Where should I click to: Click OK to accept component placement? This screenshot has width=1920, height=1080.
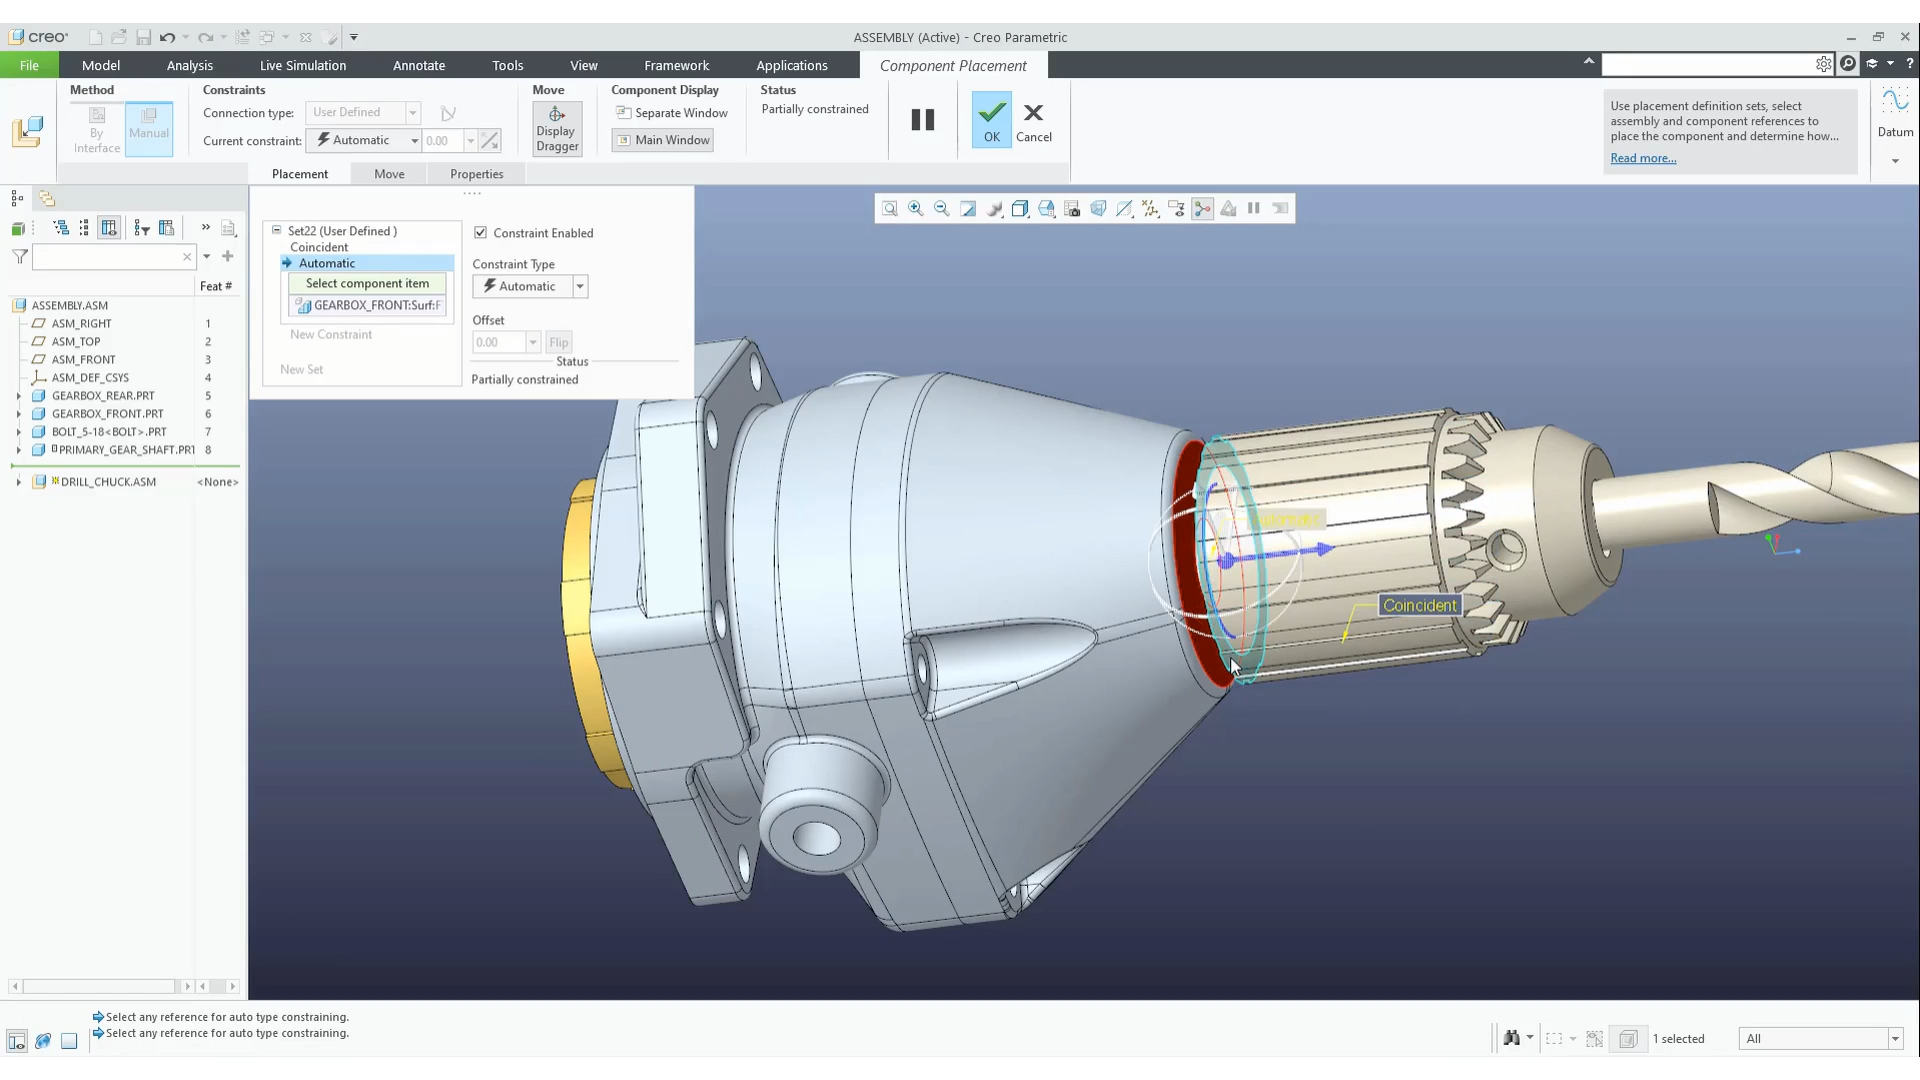pos(991,120)
